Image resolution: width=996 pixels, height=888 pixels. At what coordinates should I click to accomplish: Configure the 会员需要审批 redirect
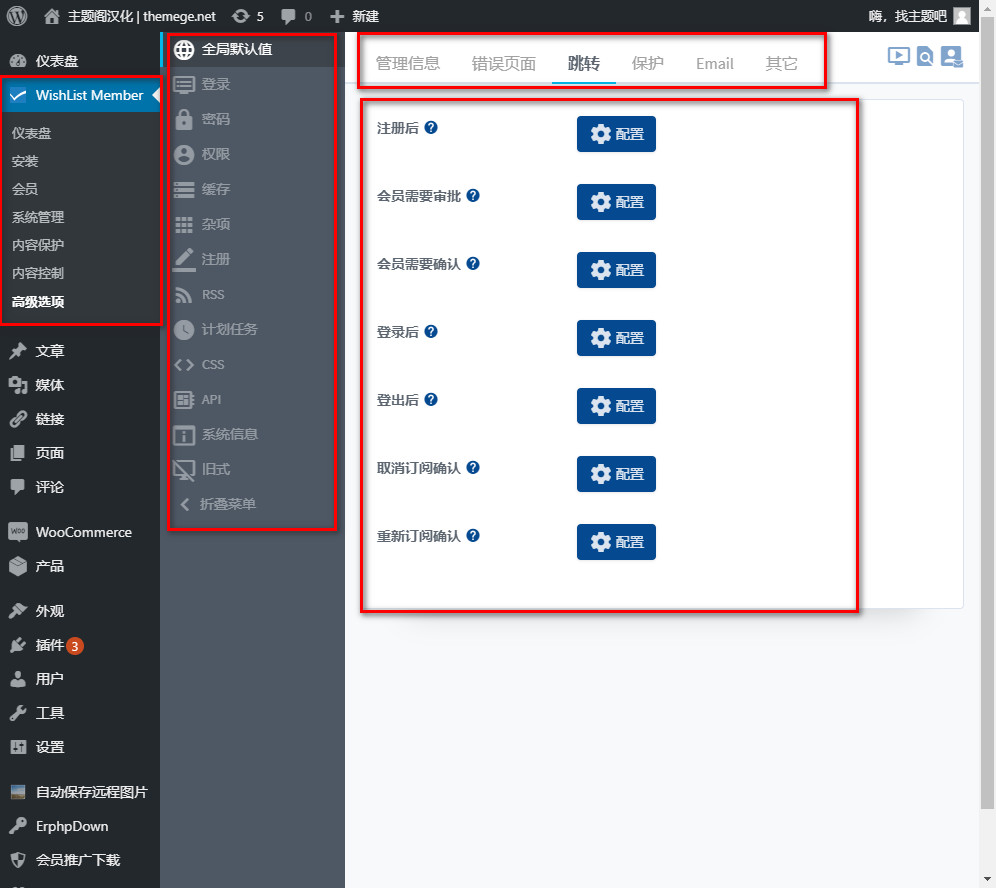coord(616,202)
